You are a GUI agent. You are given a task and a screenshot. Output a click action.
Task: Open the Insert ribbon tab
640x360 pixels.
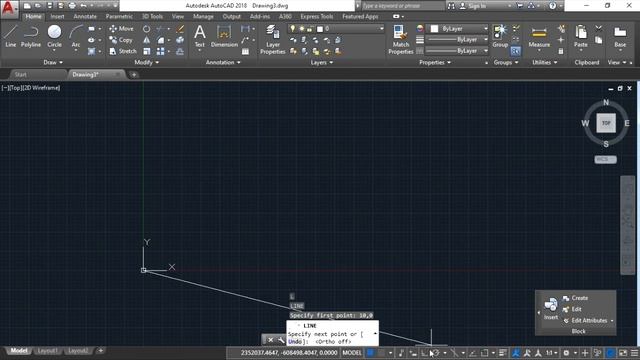point(57,16)
